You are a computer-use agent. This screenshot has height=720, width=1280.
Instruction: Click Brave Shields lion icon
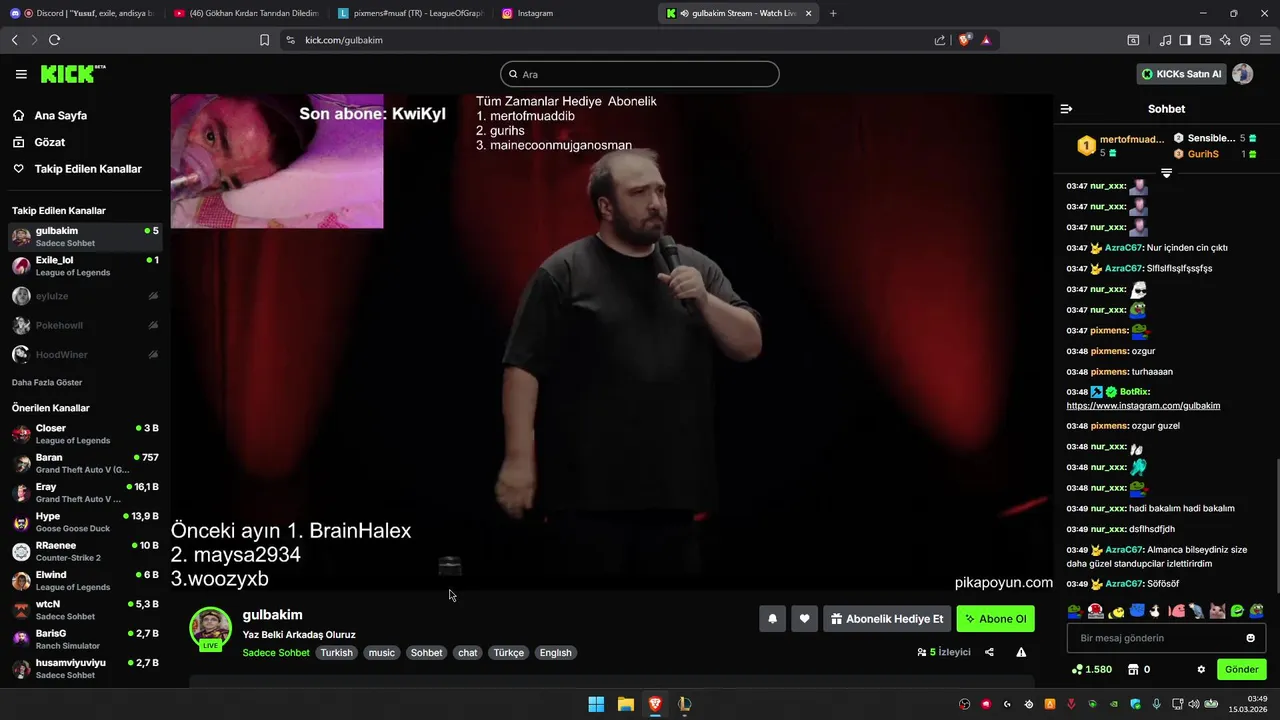tap(965, 40)
